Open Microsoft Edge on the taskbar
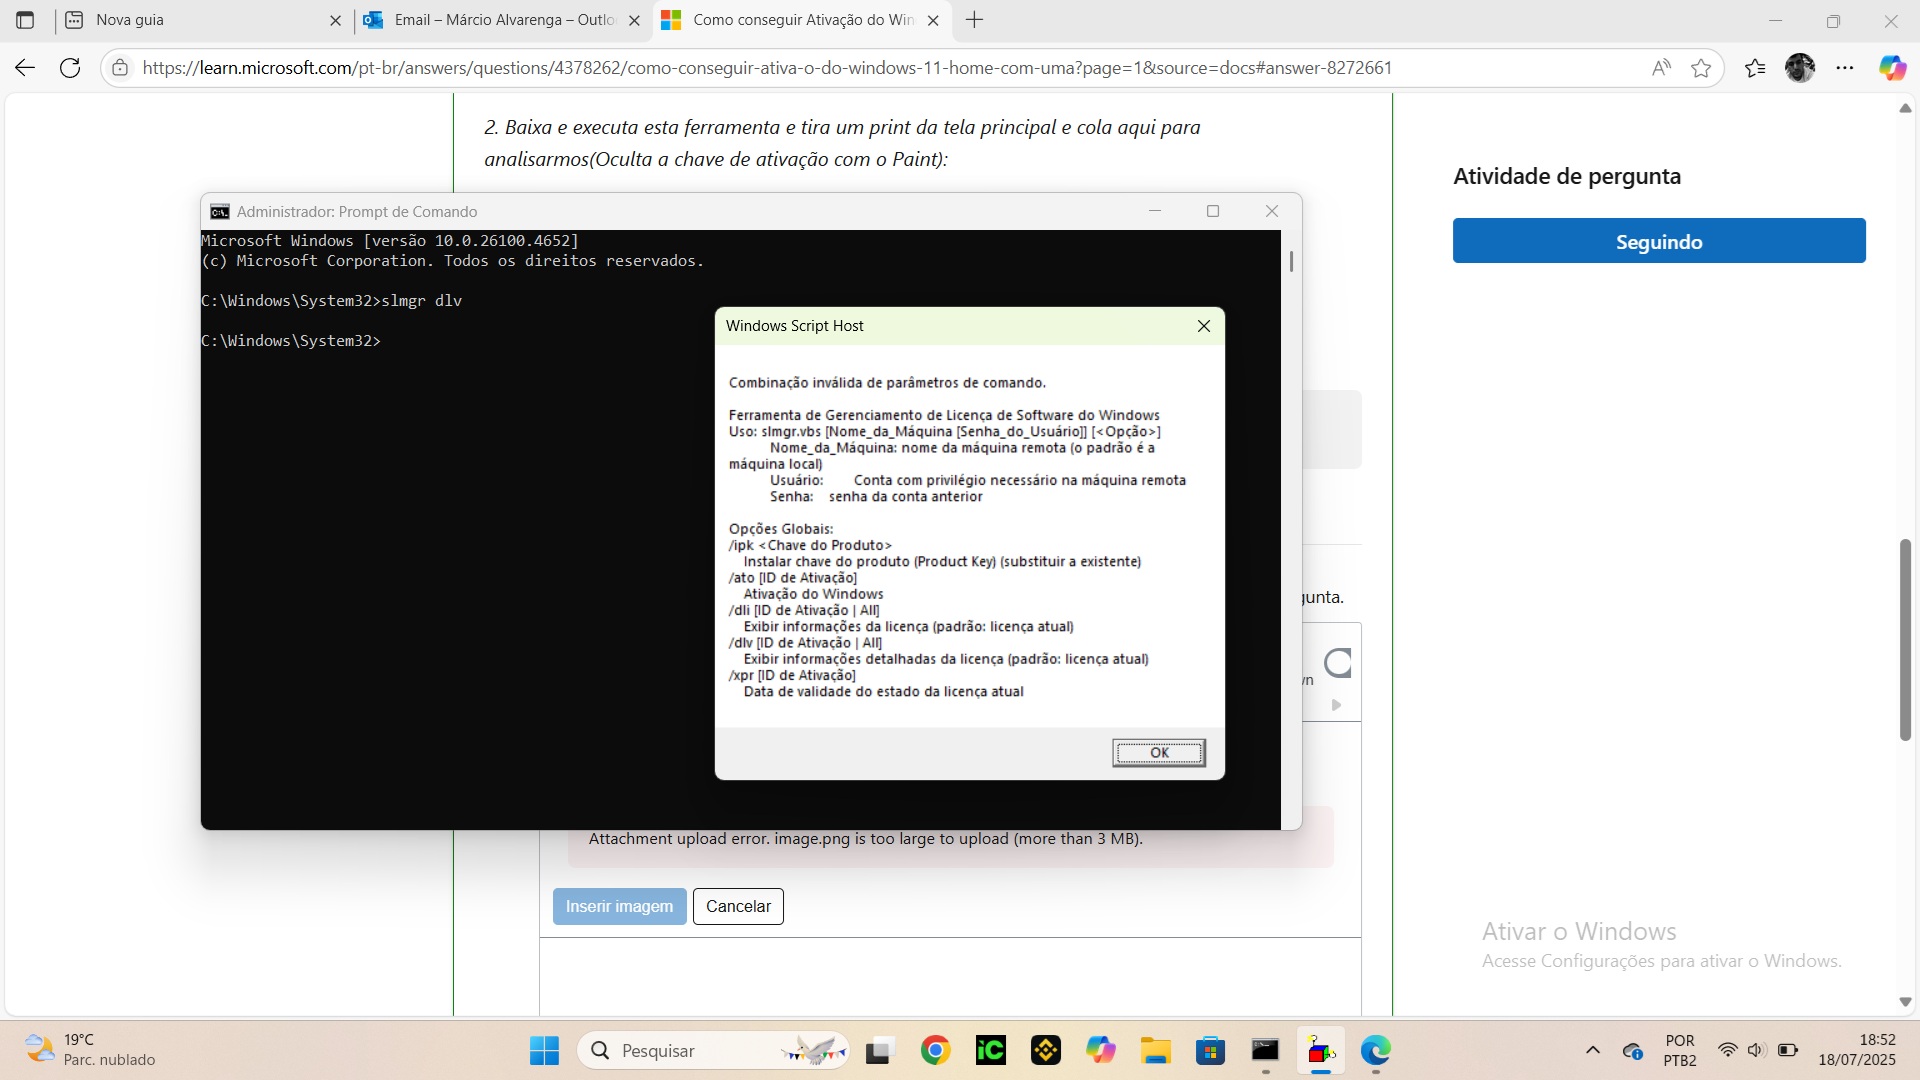 (x=1375, y=1050)
